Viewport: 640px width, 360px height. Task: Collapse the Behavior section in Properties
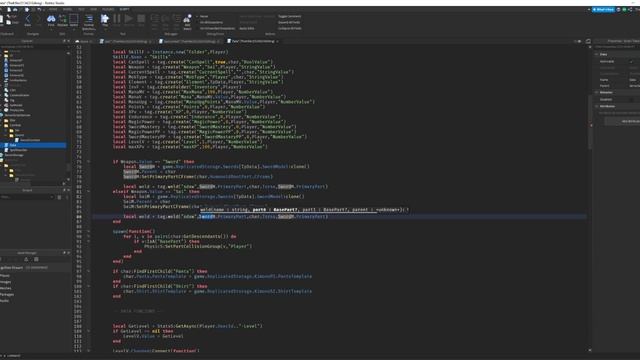tap(596, 93)
